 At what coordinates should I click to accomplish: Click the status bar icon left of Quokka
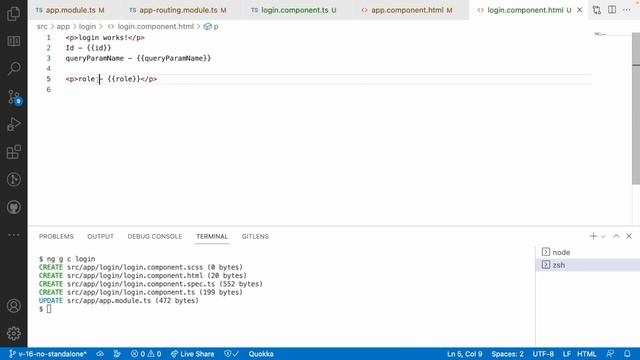point(231,354)
